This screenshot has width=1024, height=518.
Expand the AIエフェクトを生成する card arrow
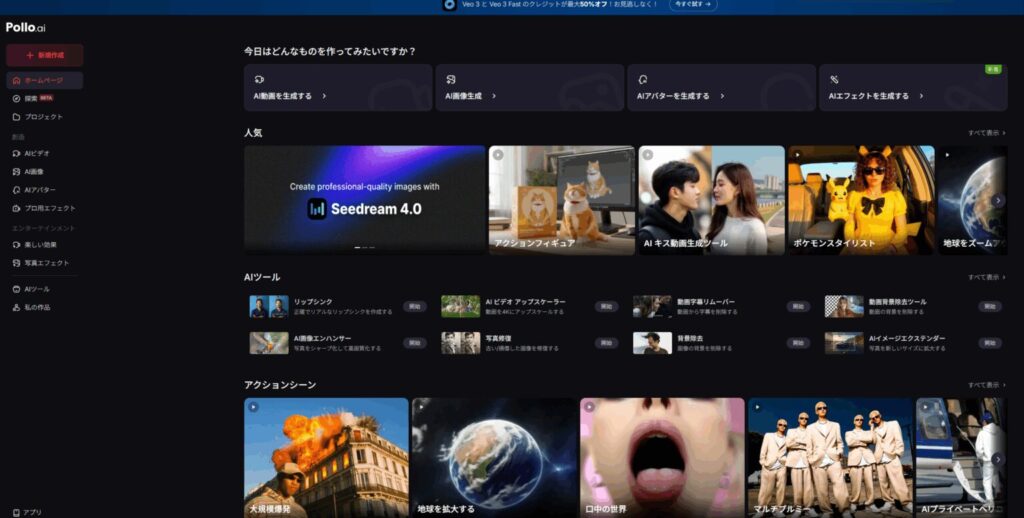point(923,96)
